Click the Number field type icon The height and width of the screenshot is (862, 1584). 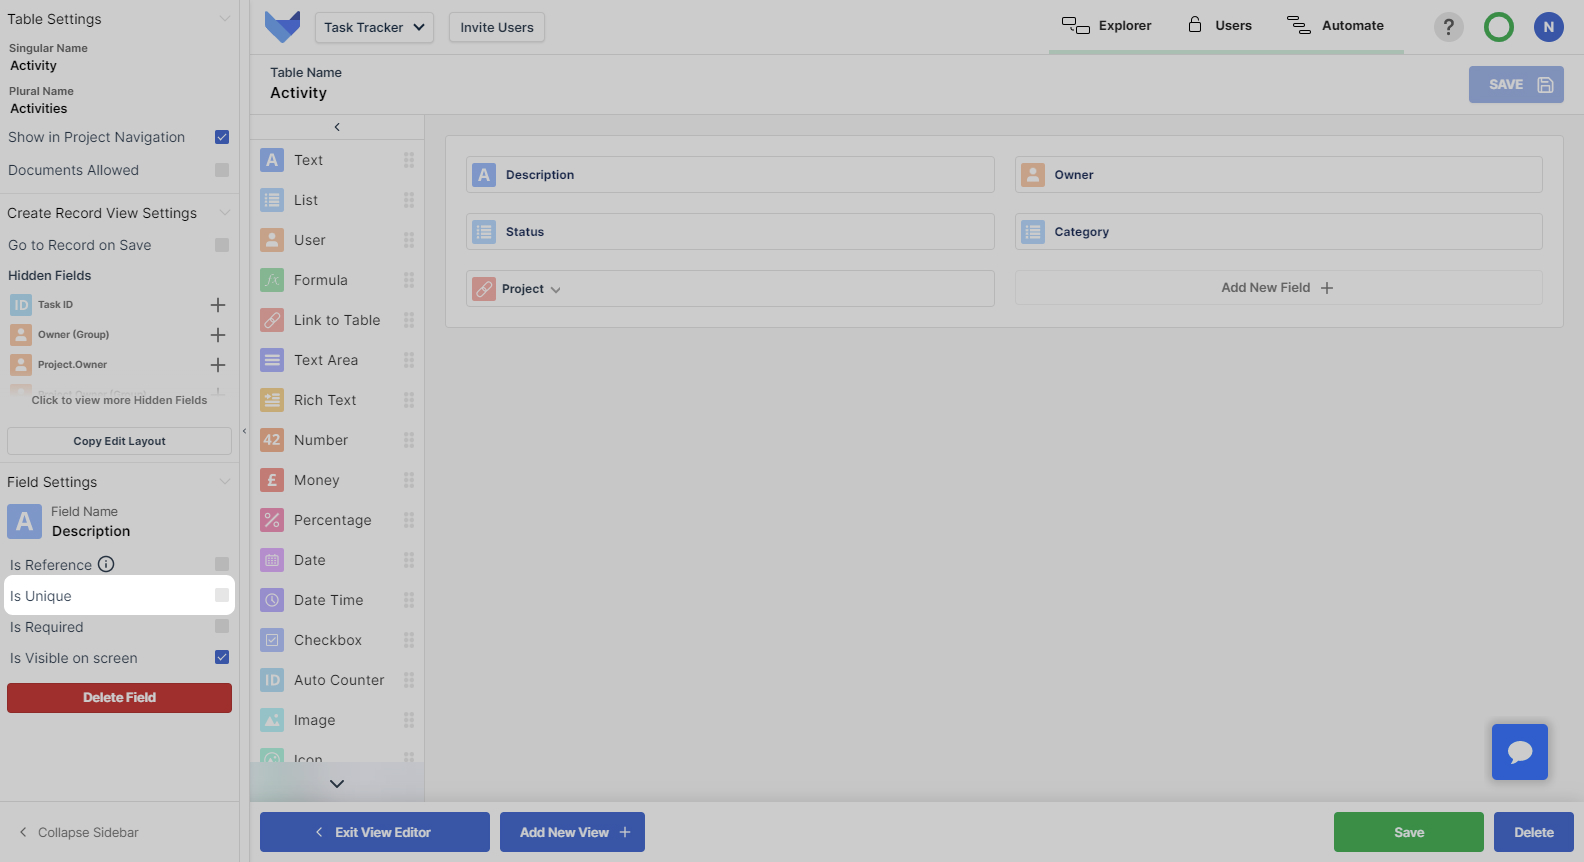pyautogui.click(x=272, y=440)
